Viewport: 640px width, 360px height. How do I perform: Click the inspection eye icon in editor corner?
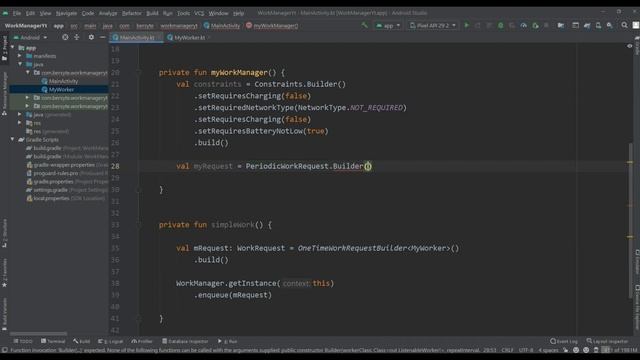(629, 46)
